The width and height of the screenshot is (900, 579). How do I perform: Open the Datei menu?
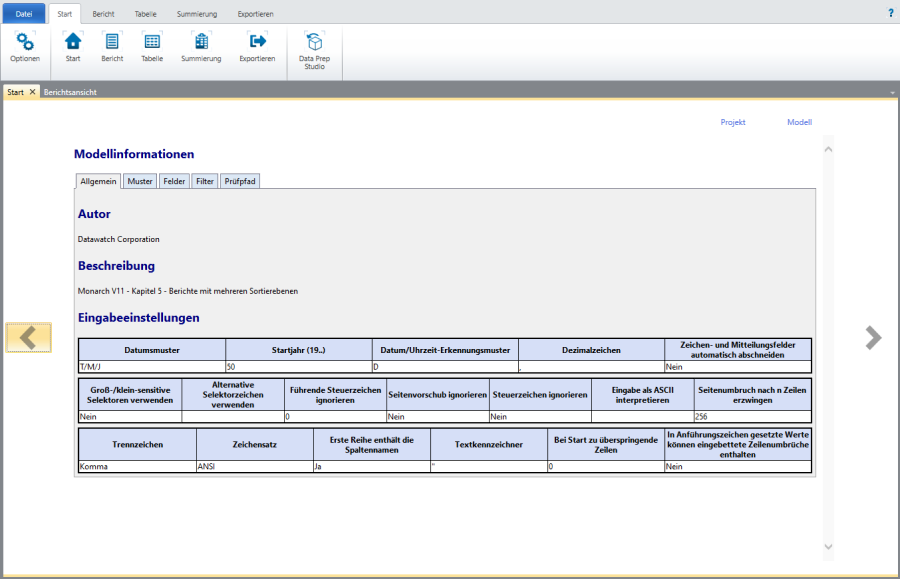23,14
